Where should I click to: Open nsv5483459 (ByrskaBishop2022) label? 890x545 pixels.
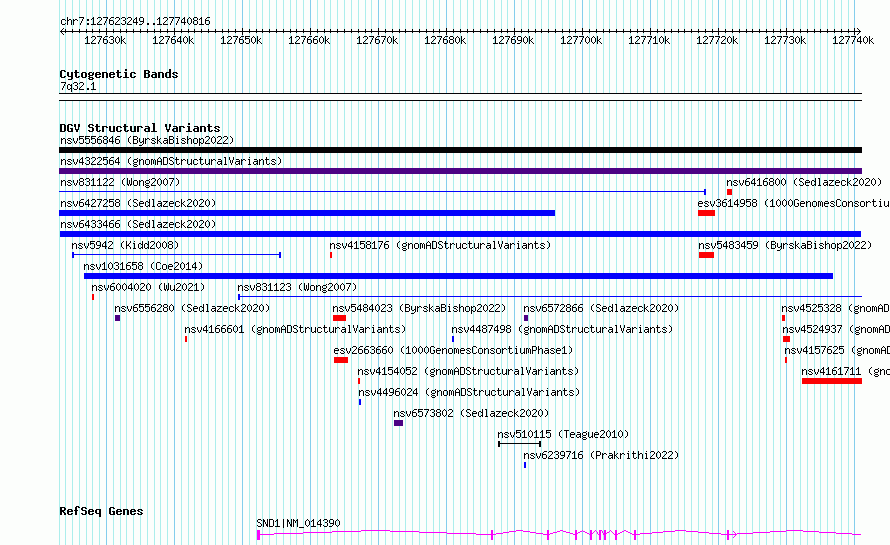click(785, 245)
